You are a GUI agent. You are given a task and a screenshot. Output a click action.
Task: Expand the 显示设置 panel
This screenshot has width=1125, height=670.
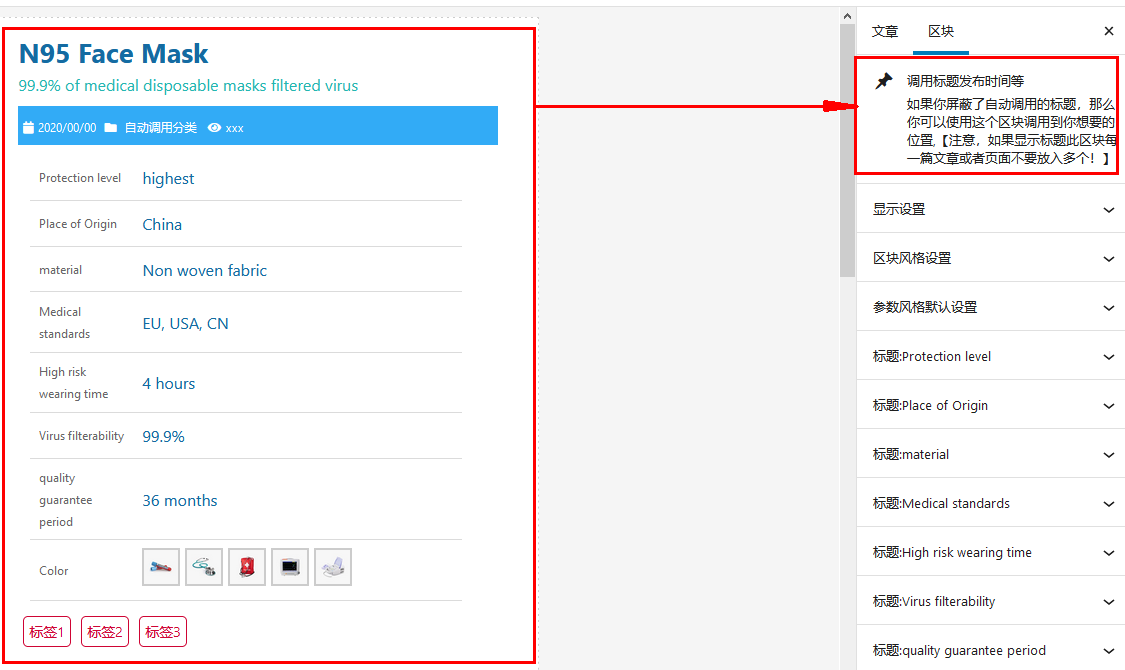click(x=990, y=209)
